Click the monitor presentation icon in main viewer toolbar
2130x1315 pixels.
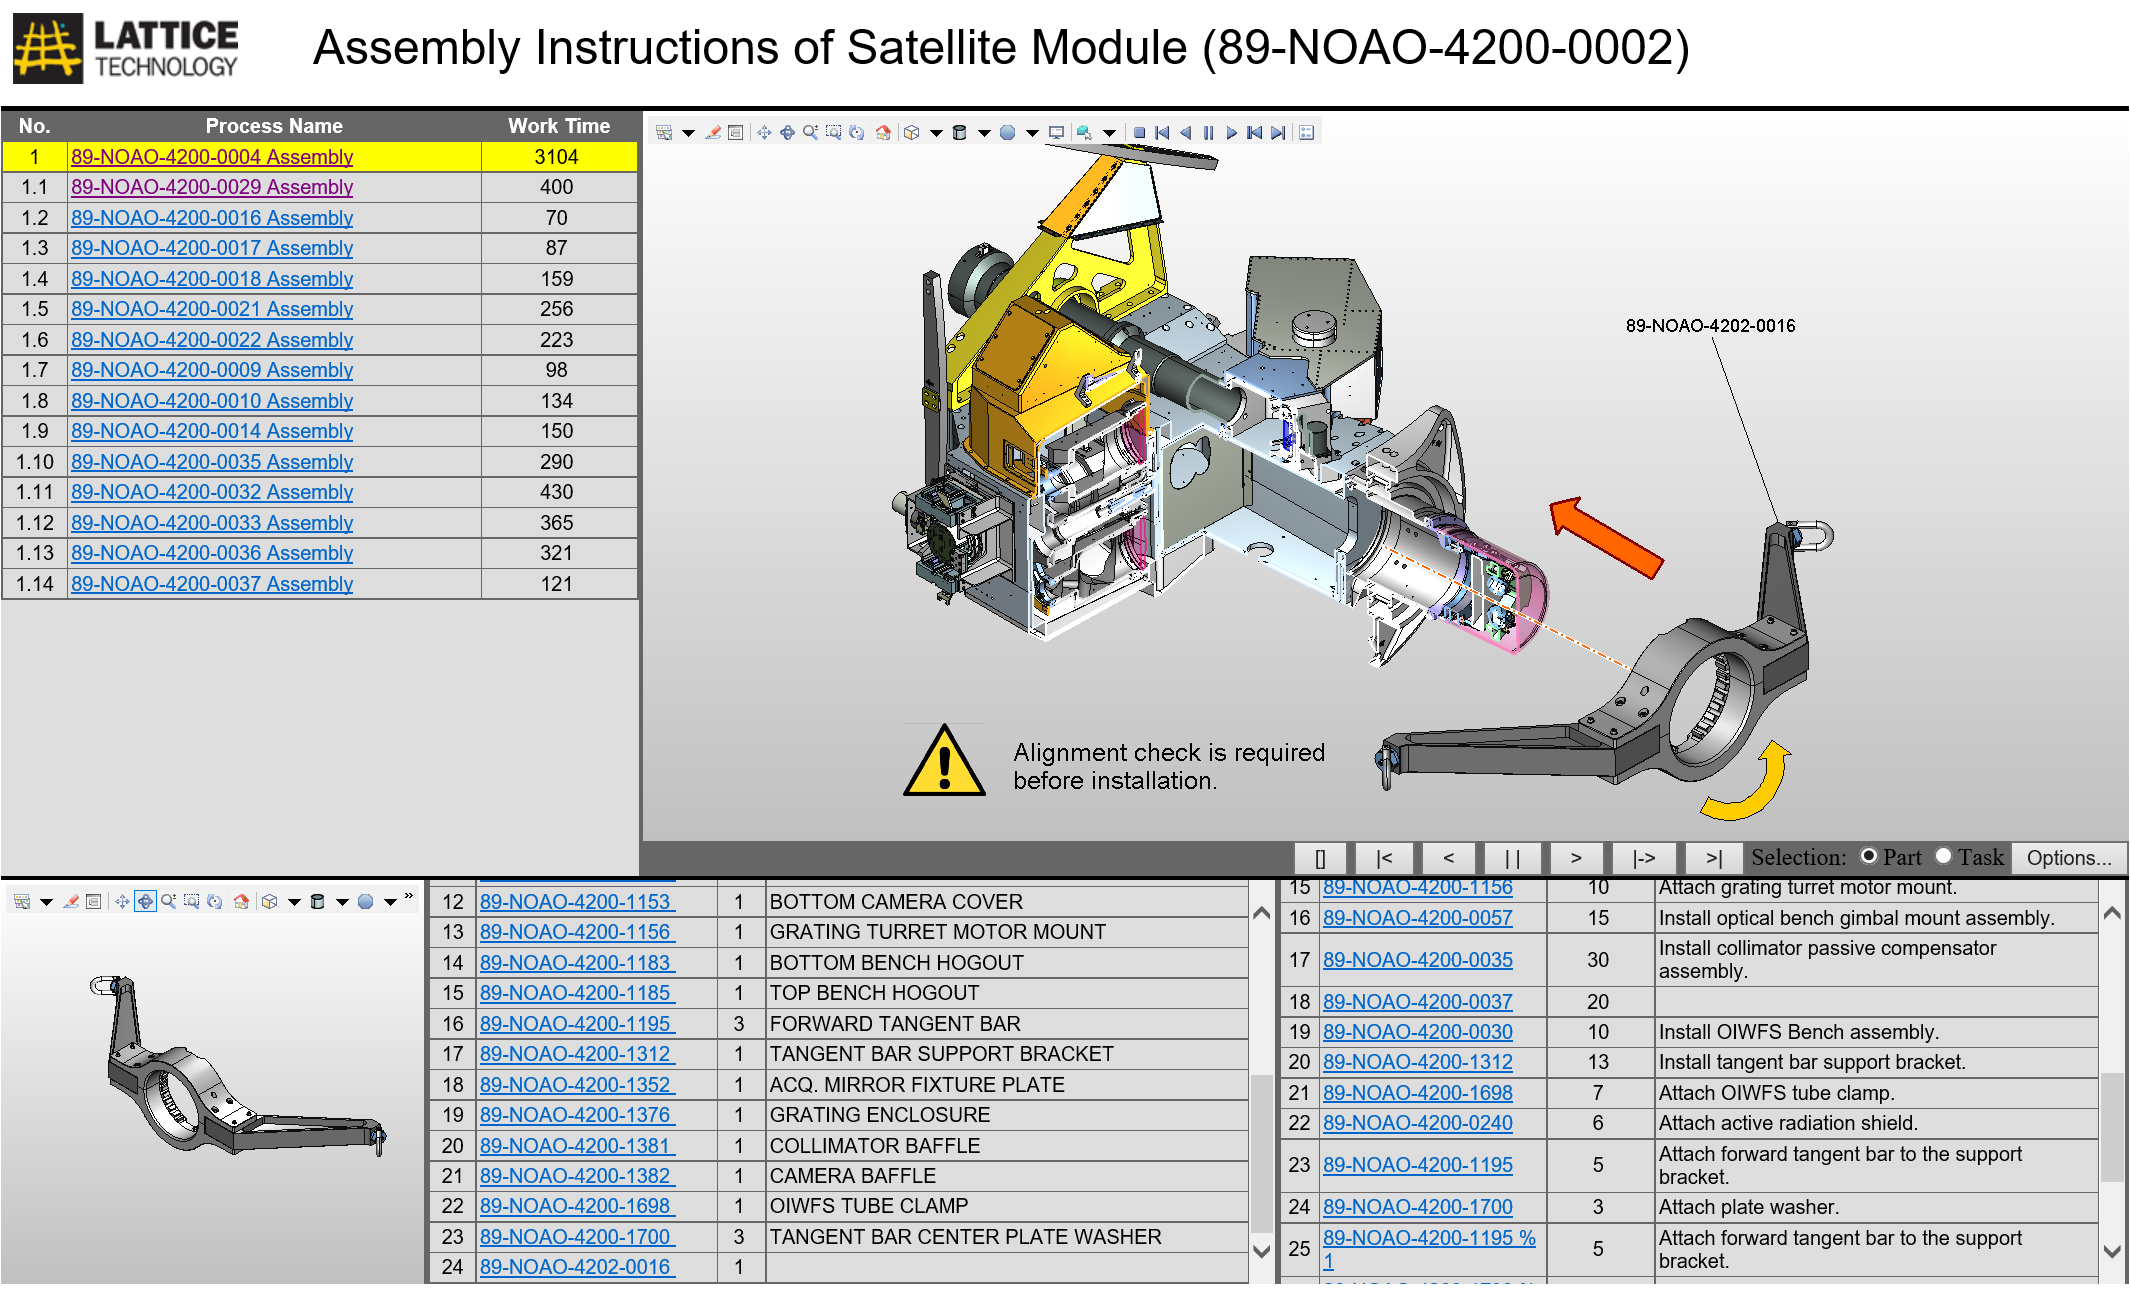pyautogui.click(x=1056, y=132)
